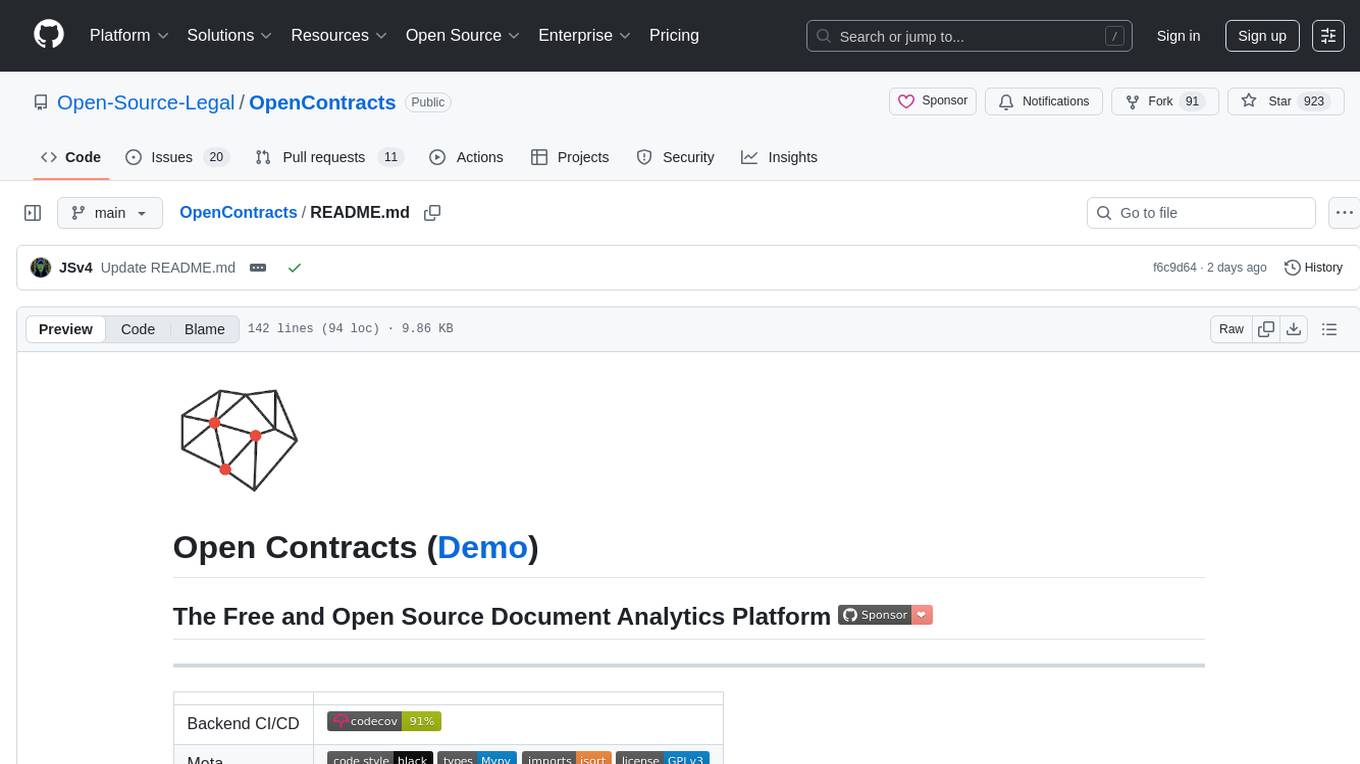1360x764 pixels.
Task: Expand the Resources menu
Action: point(339,35)
